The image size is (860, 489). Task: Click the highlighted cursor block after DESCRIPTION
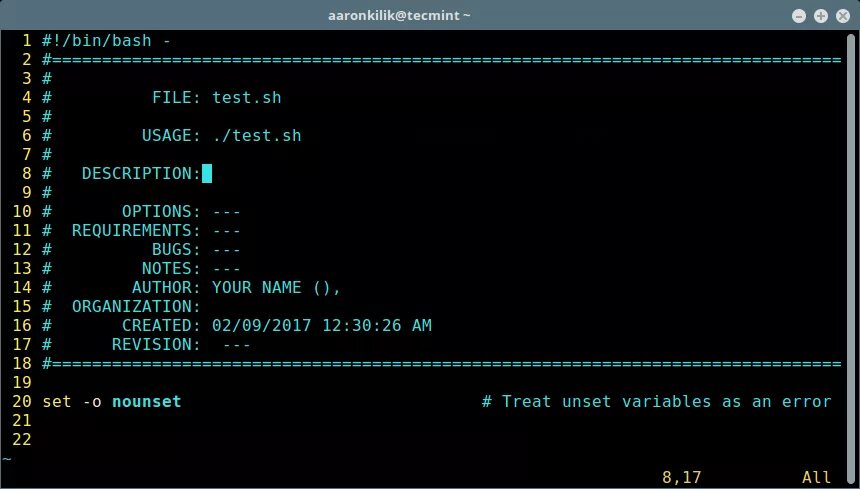point(207,173)
